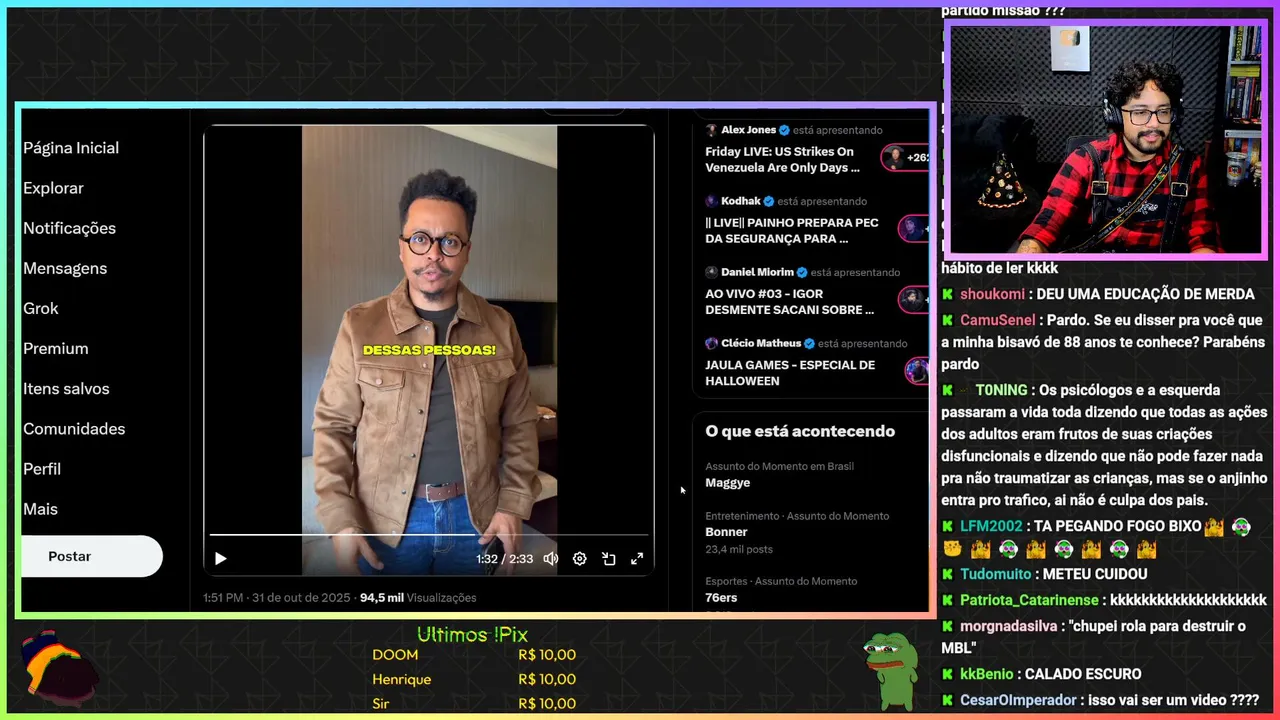Click the O que está acontecendo heading
The height and width of the screenshot is (720, 1280).
[x=800, y=431]
